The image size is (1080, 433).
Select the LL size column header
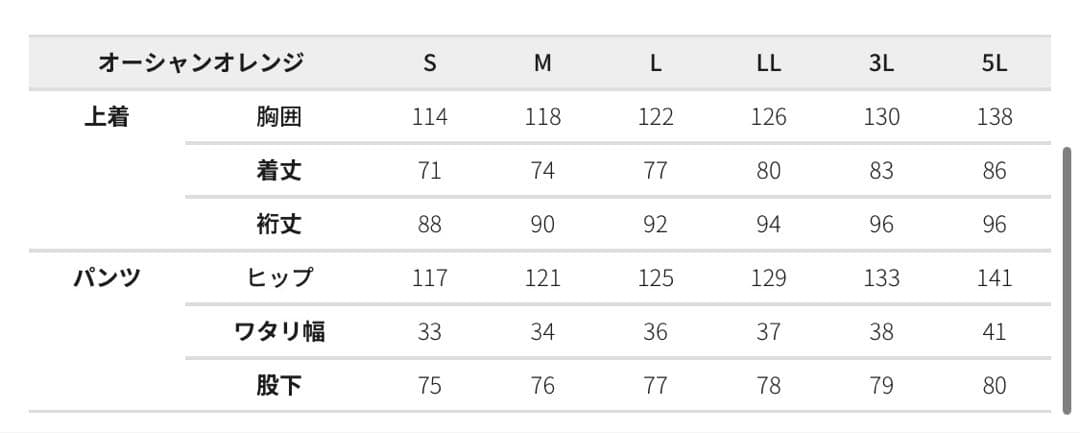(x=768, y=63)
